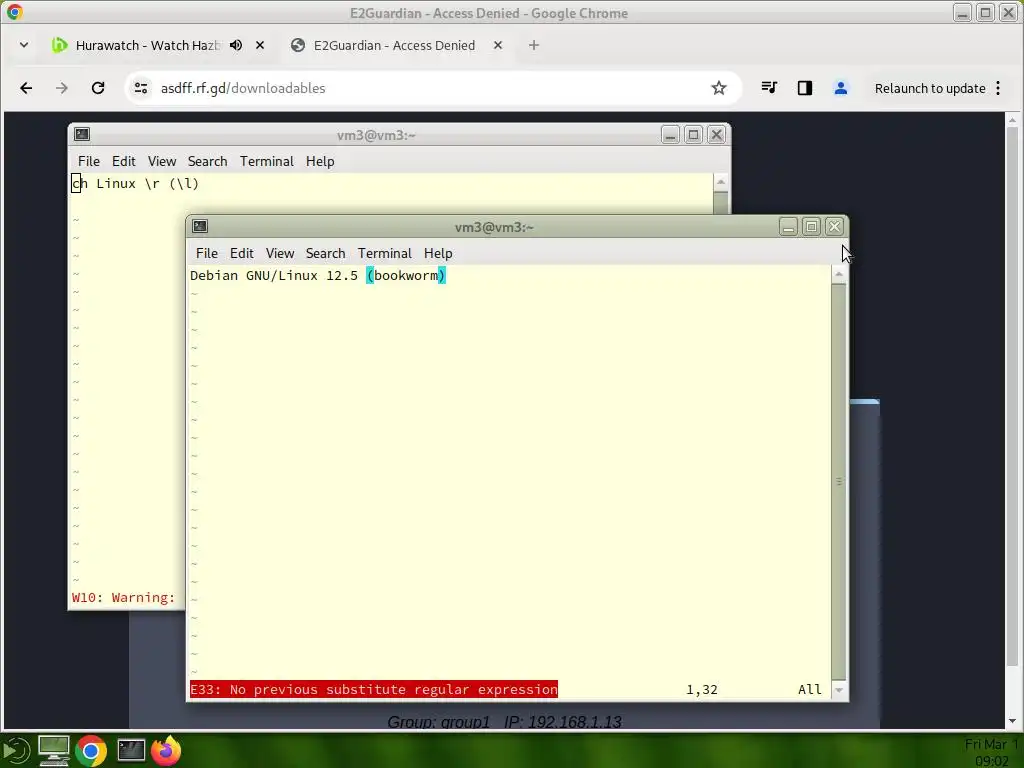Close the Hurawatch tab

pos(260,45)
